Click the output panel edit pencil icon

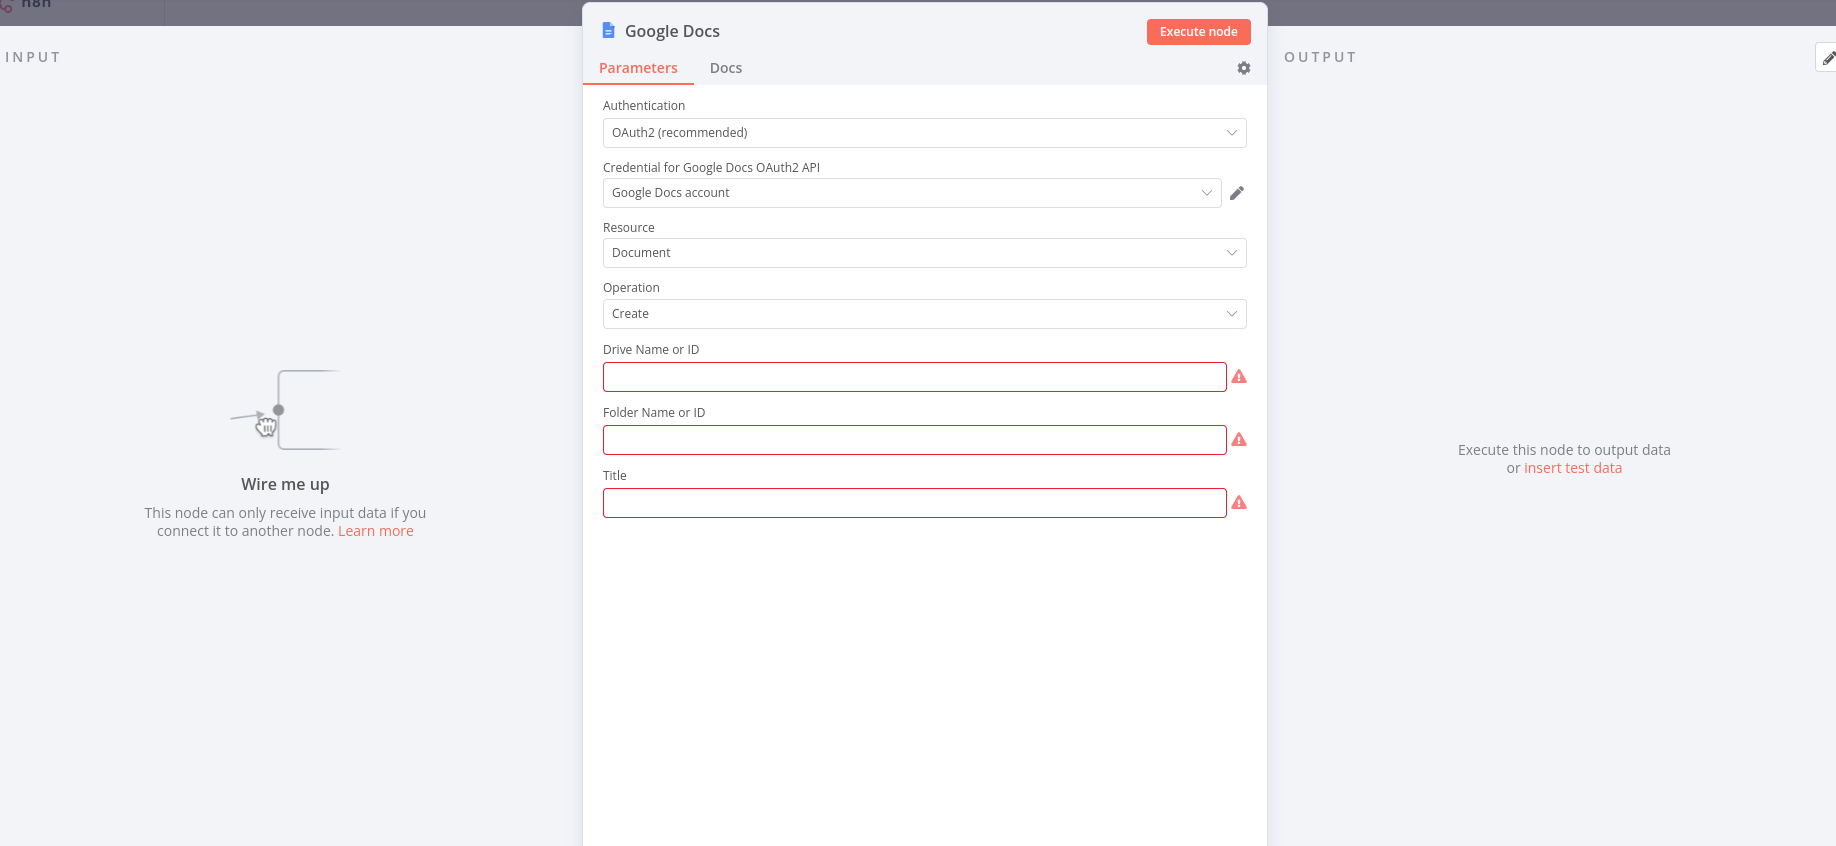[1827, 58]
